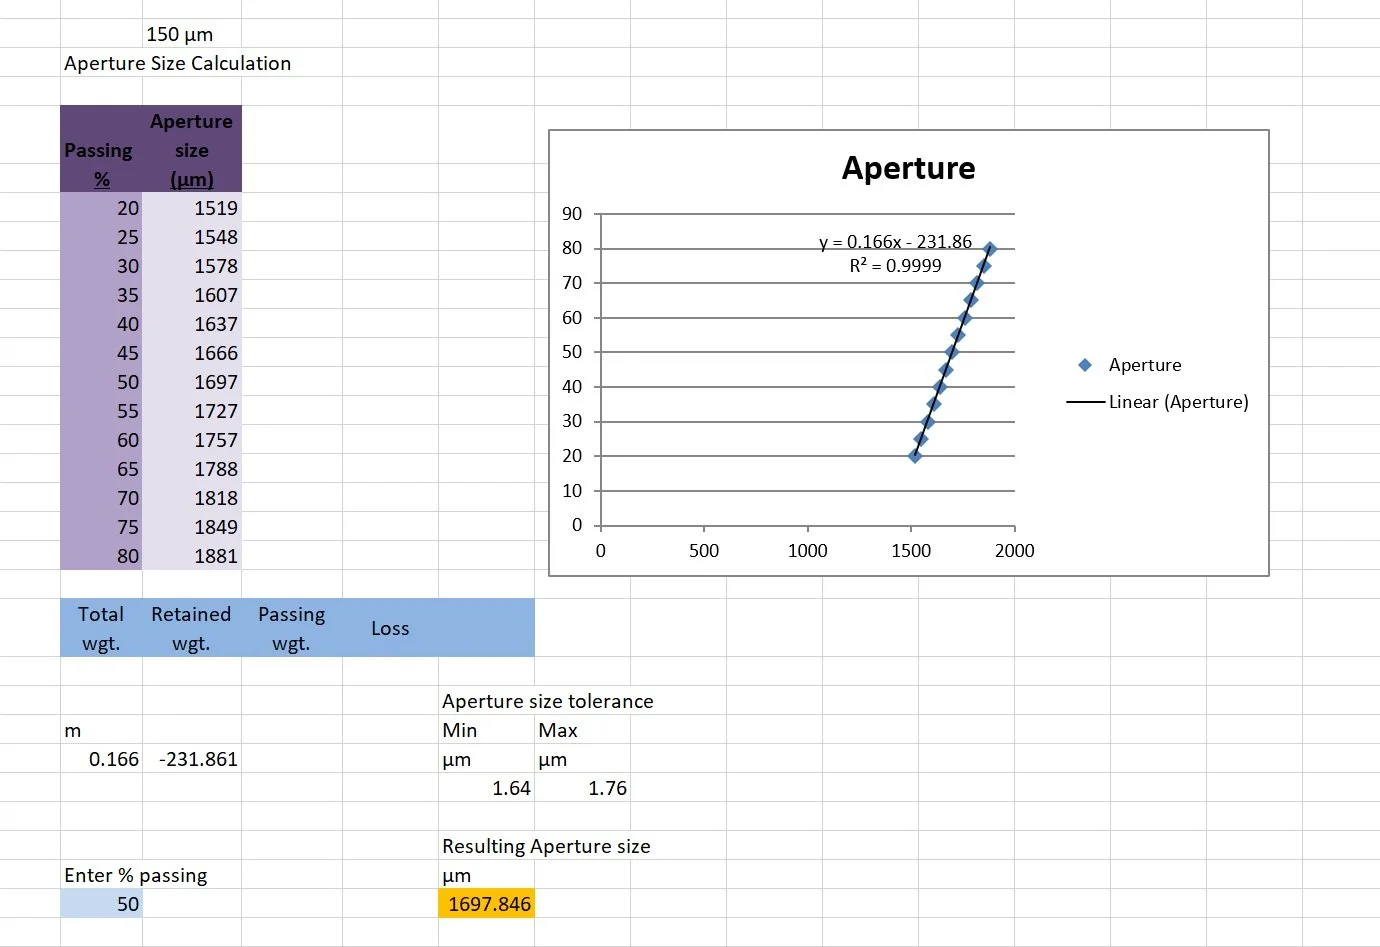The image size is (1380, 947).
Task: Select passing percent 75 cell
Action: pyautogui.click(x=101, y=527)
